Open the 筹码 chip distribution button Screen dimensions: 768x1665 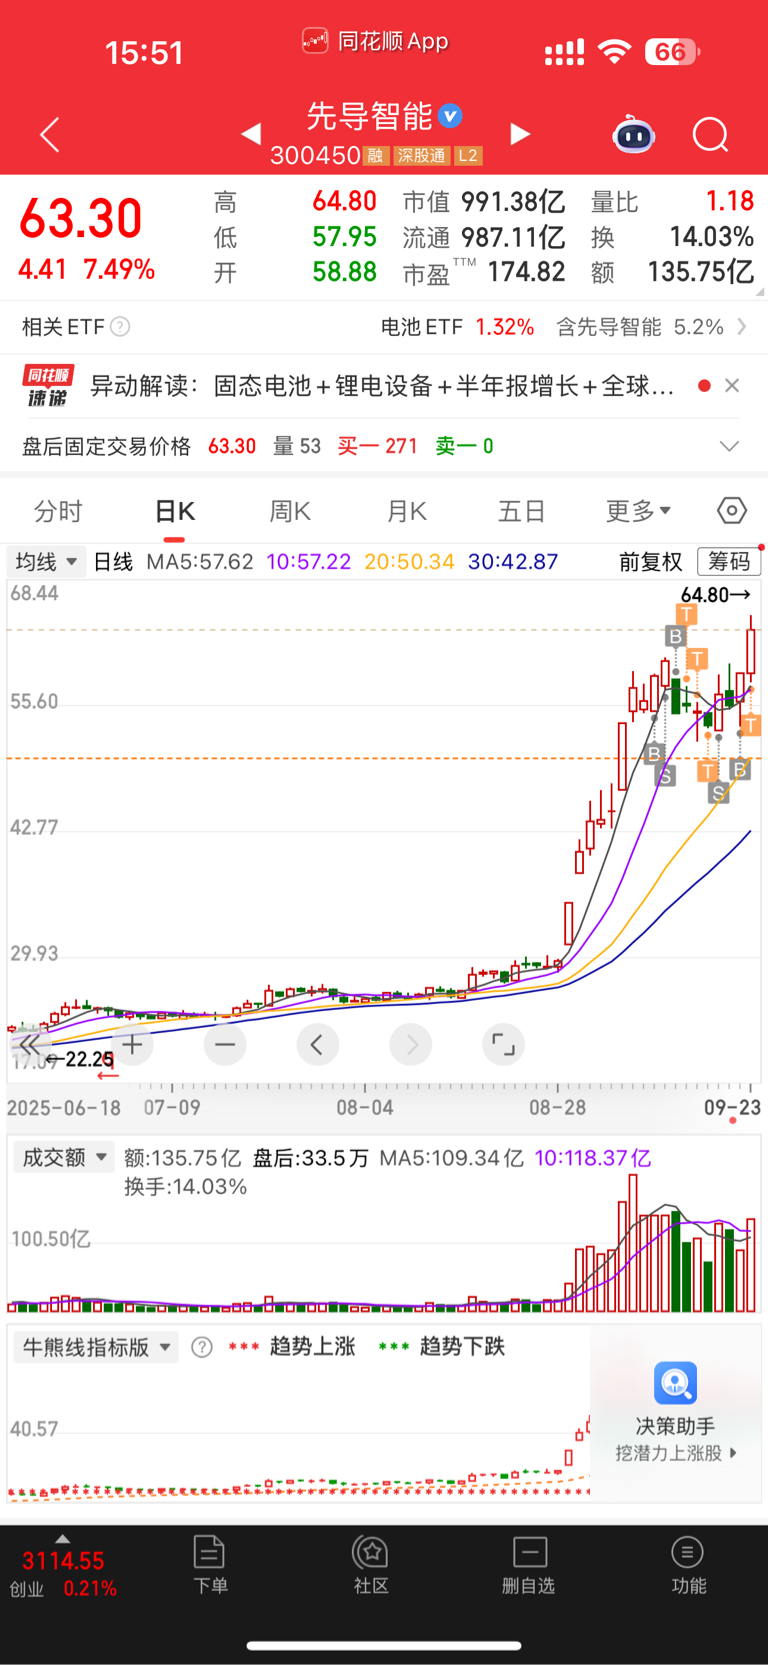(729, 562)
